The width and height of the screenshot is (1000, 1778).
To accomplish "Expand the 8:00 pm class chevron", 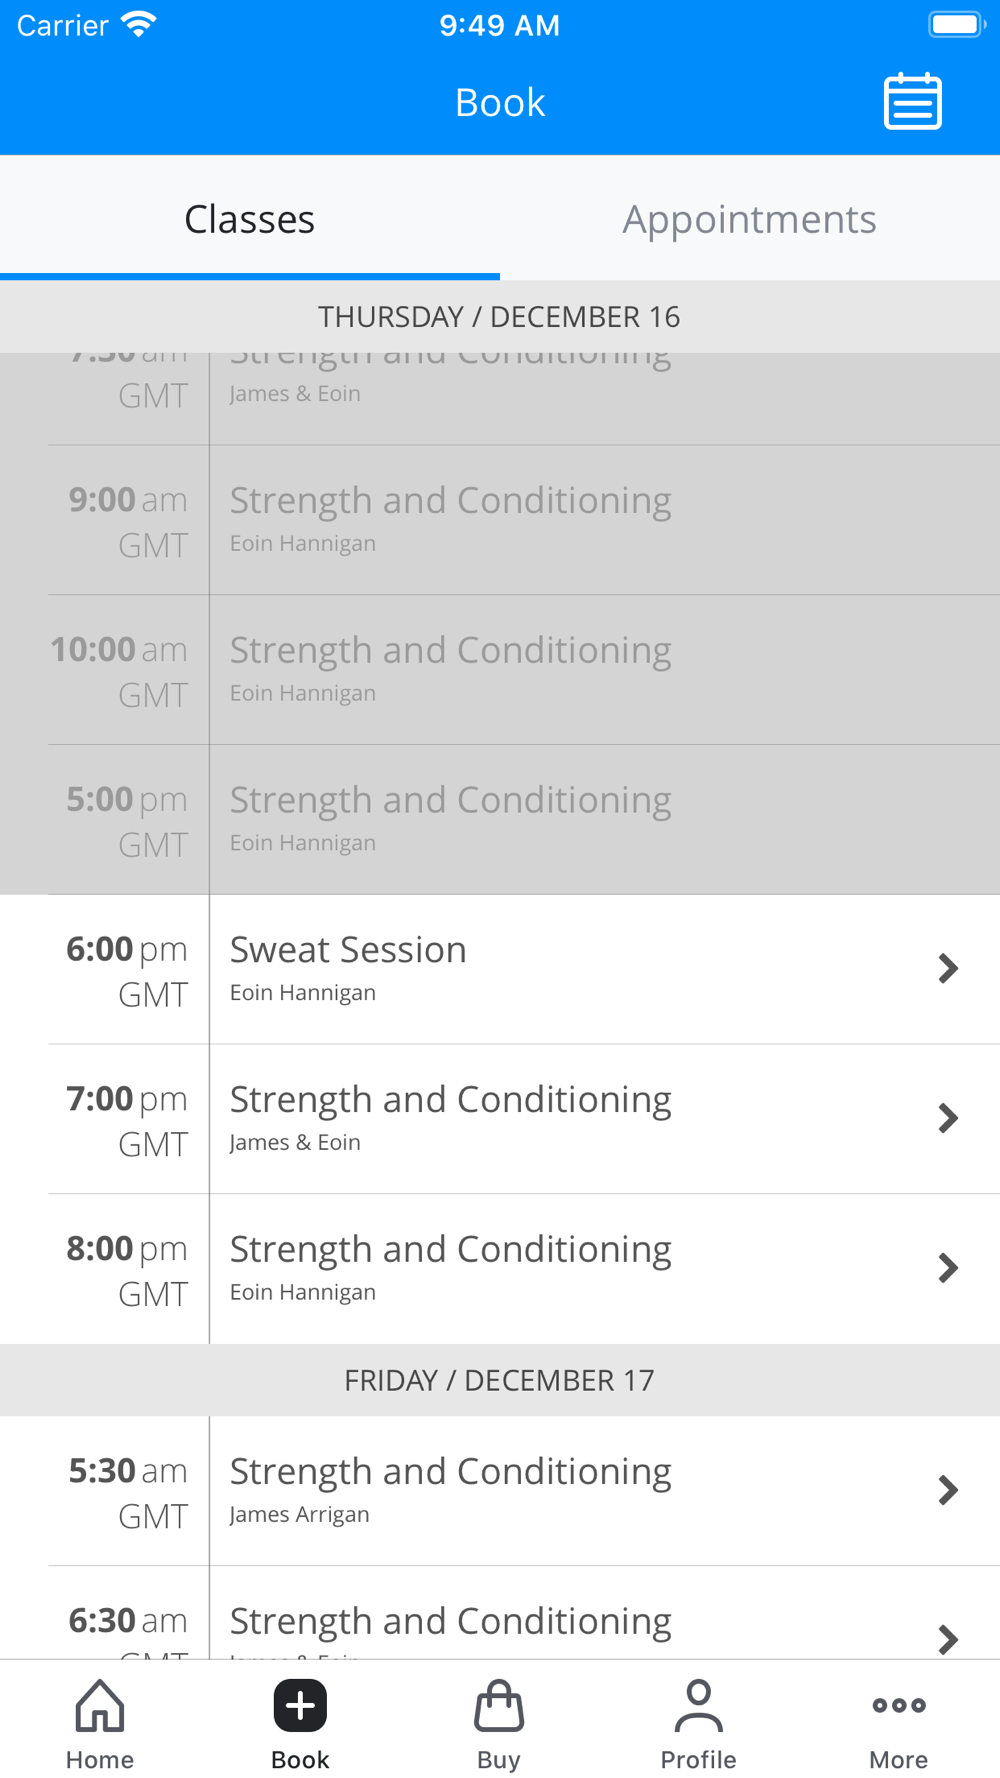I will tap(948, 1268).
